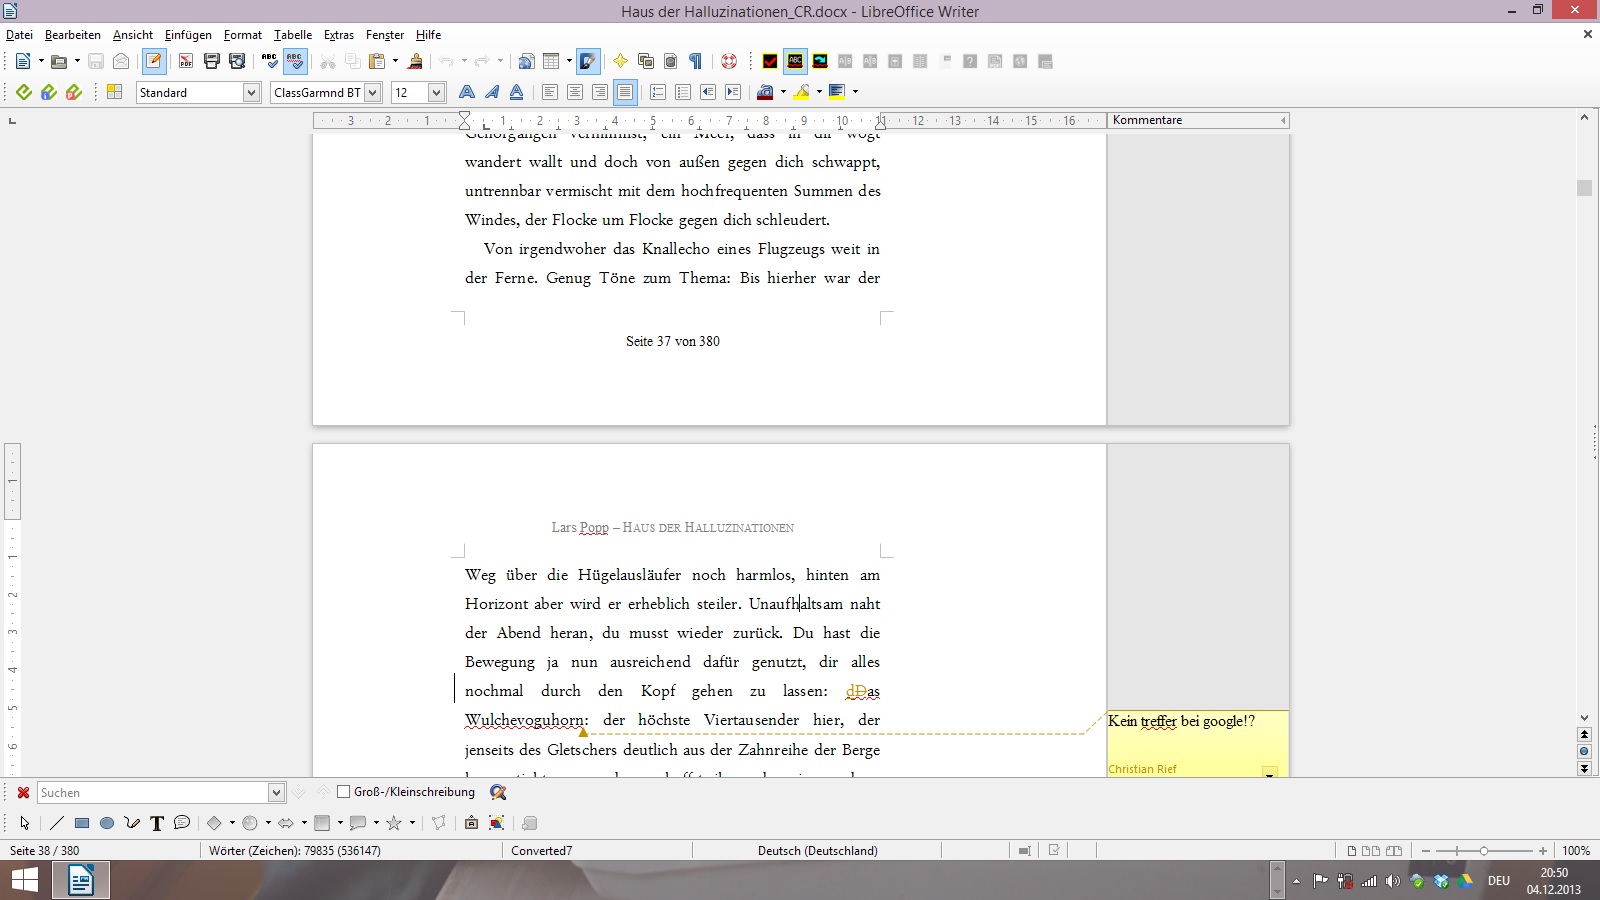Open the Datei menu
Screen dimensions: 1600x900
[x=19, y=35]
